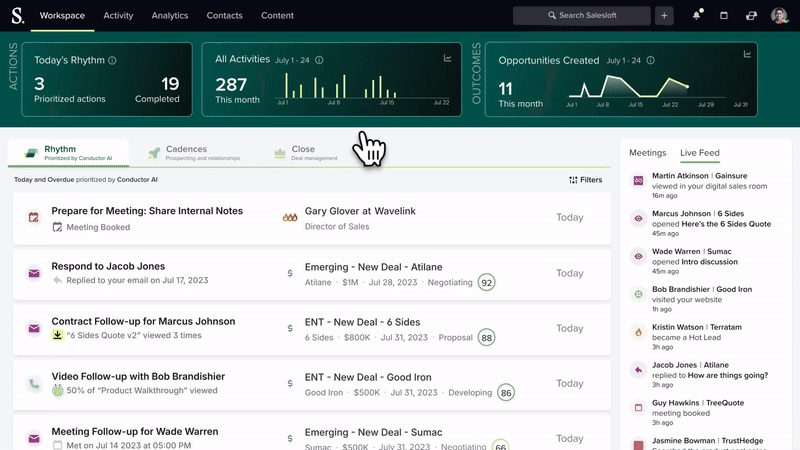Click the deal score 92 badge
The width and height of the screenshot is (800, 450).
pyautogui.click(x=487, y=282)
